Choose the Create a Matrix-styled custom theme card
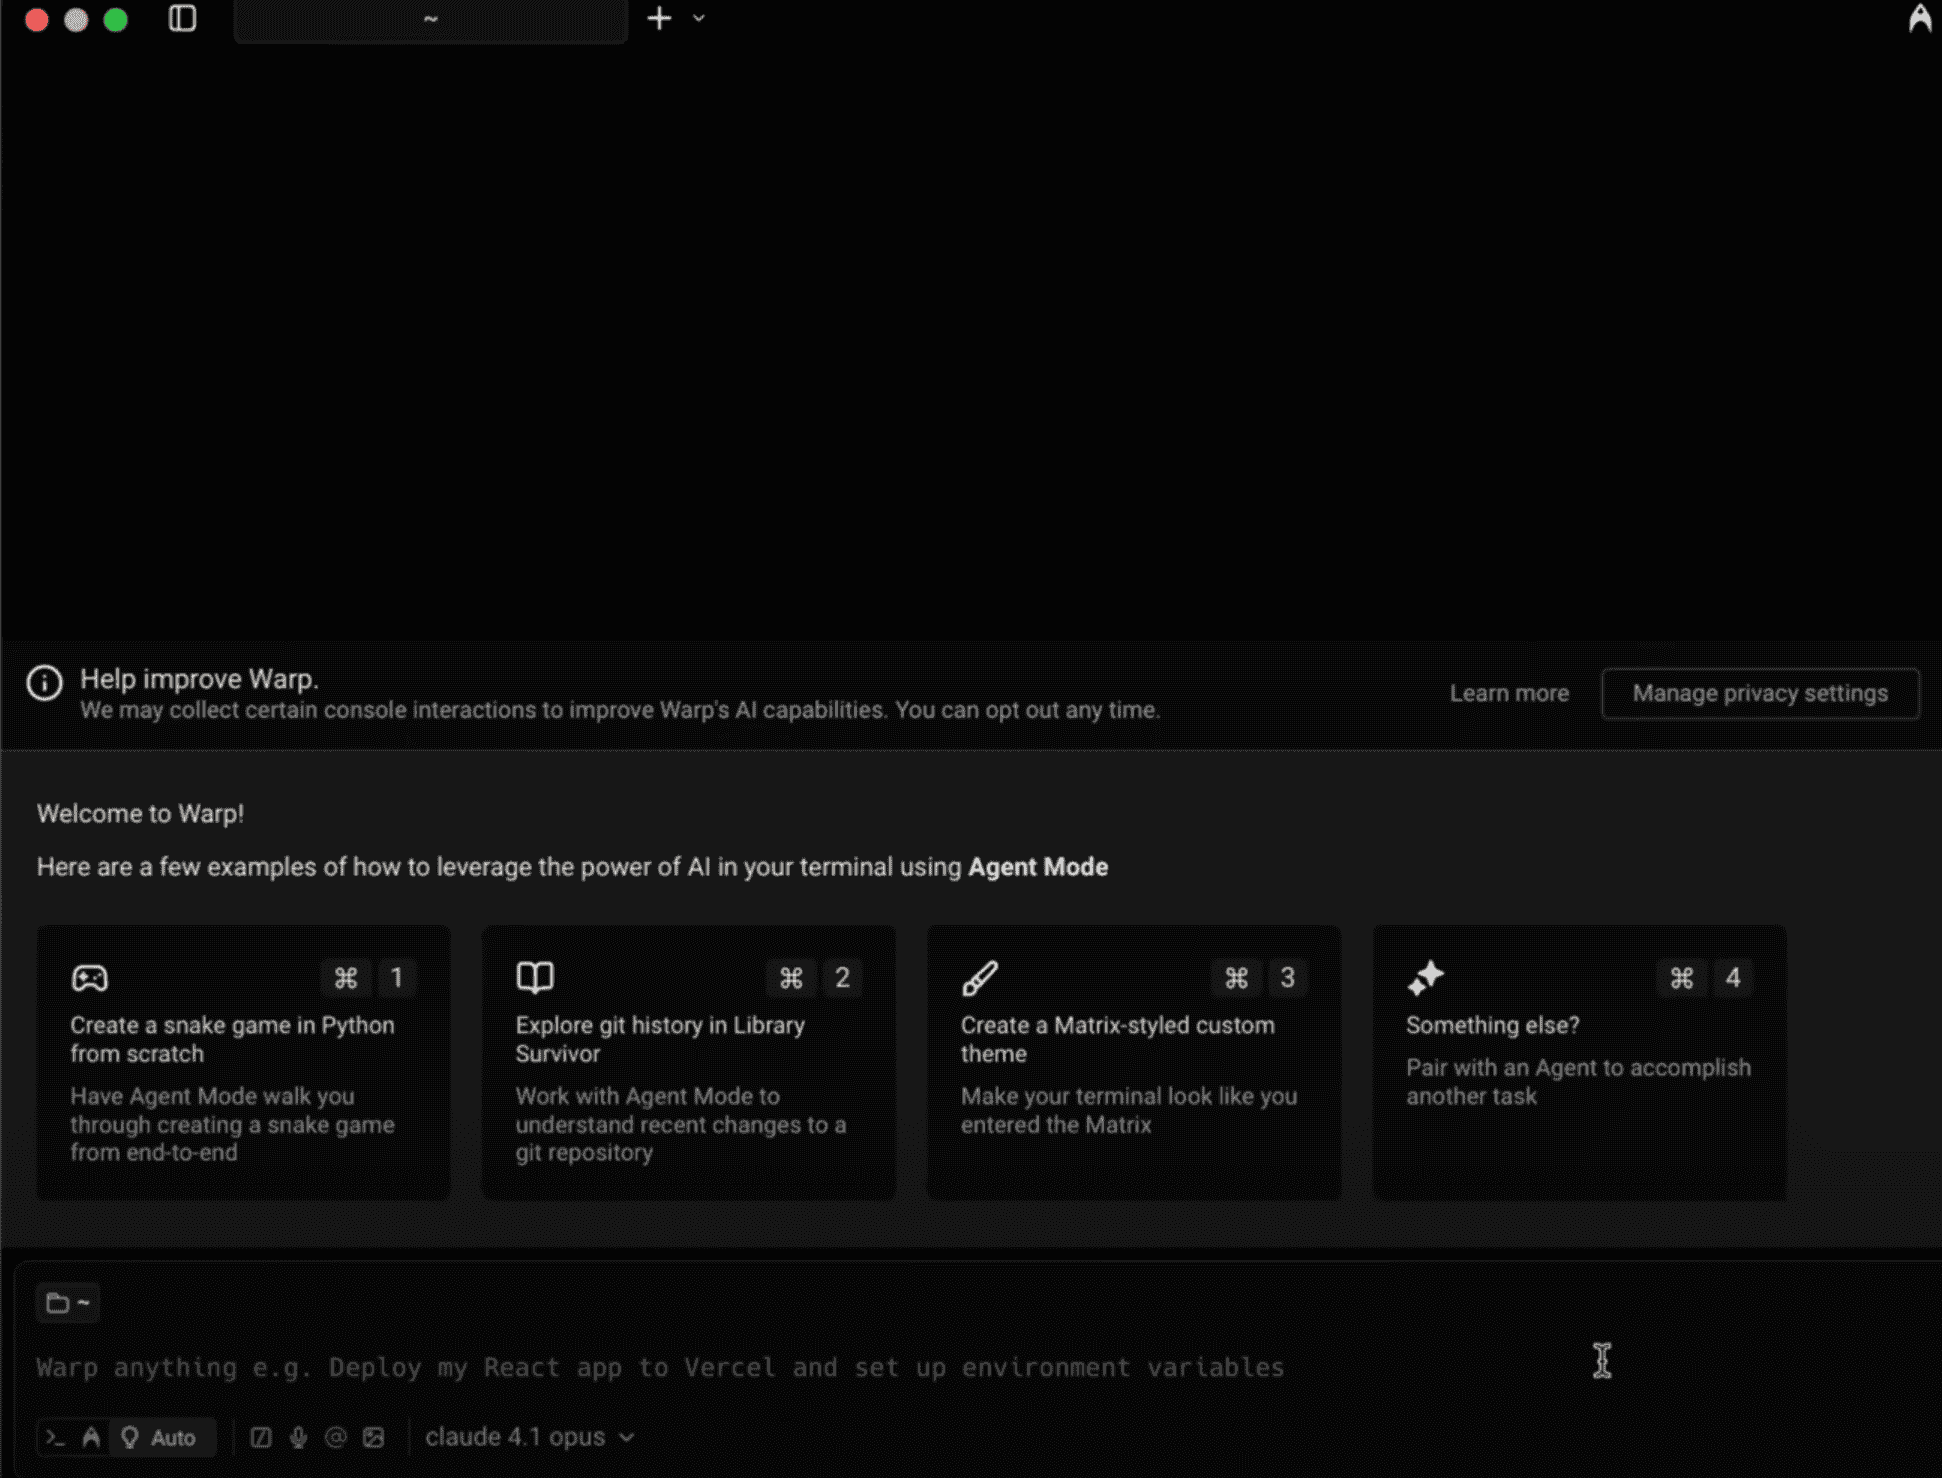The height and width of the screenshot is (1478, 1942). coord(1134,1062)
